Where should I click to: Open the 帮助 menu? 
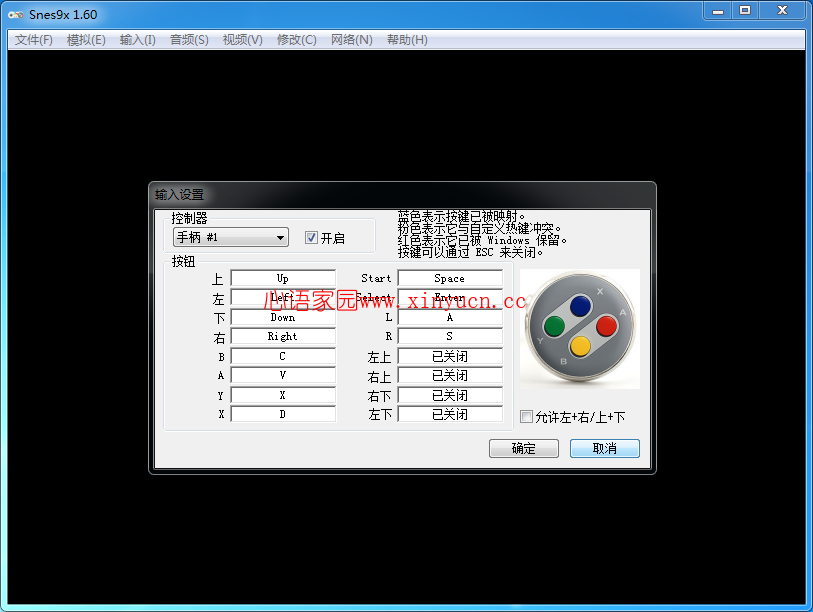click(x=407, y=39)
